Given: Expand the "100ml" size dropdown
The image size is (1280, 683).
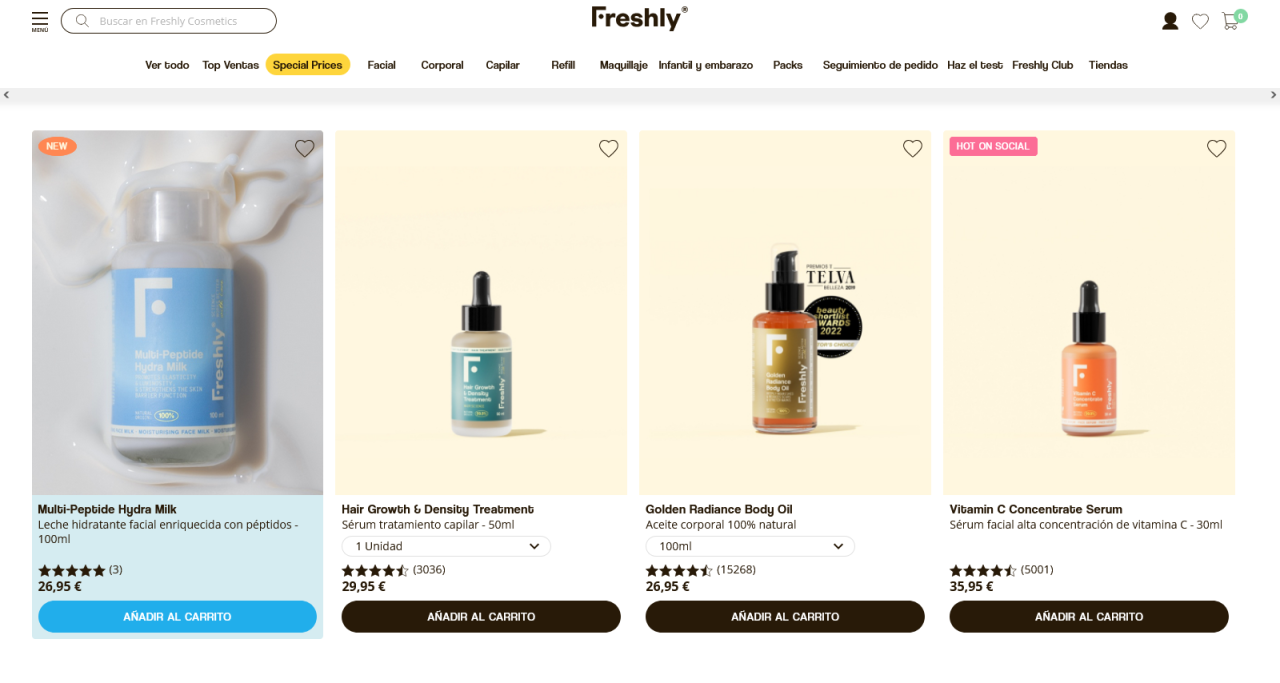Looking at the screenshot, I should 750,546.
